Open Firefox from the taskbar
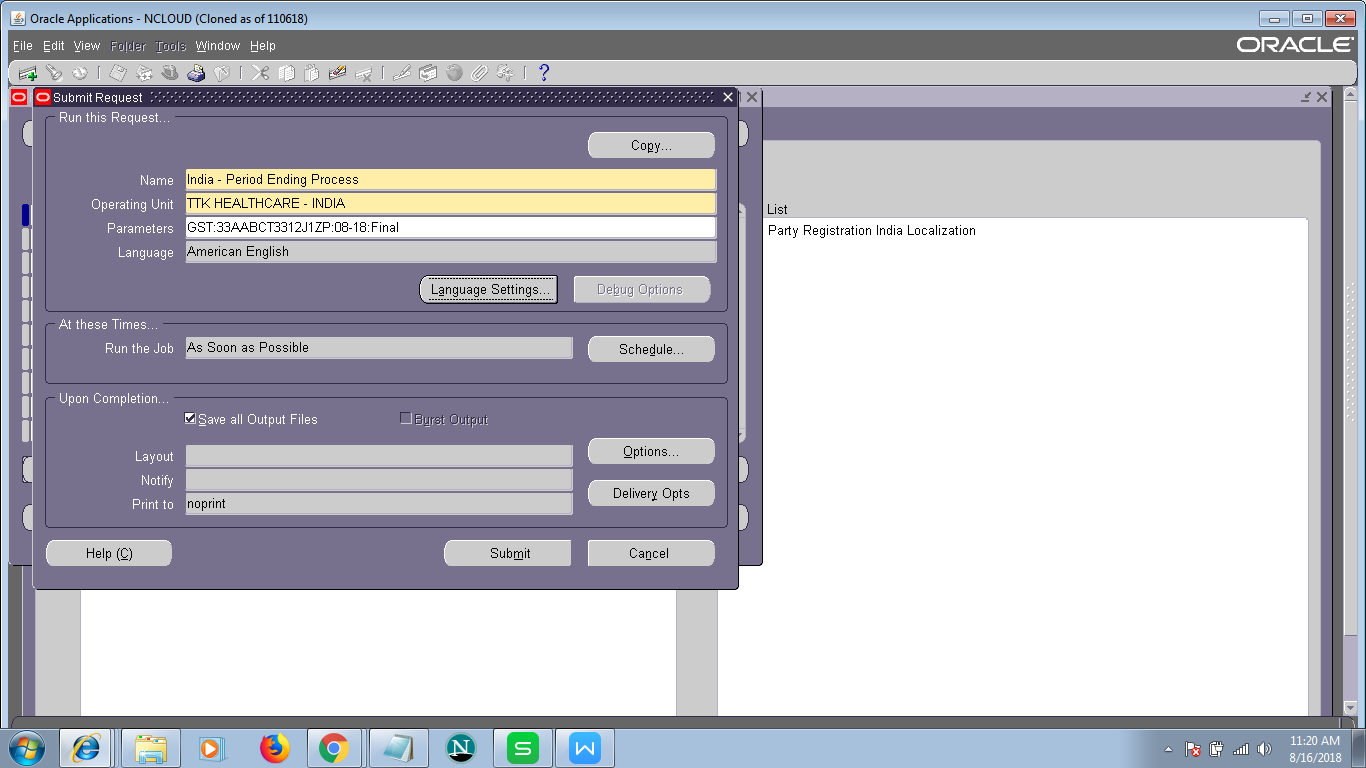The image size is (1366, 768). [x=273, y=748]
